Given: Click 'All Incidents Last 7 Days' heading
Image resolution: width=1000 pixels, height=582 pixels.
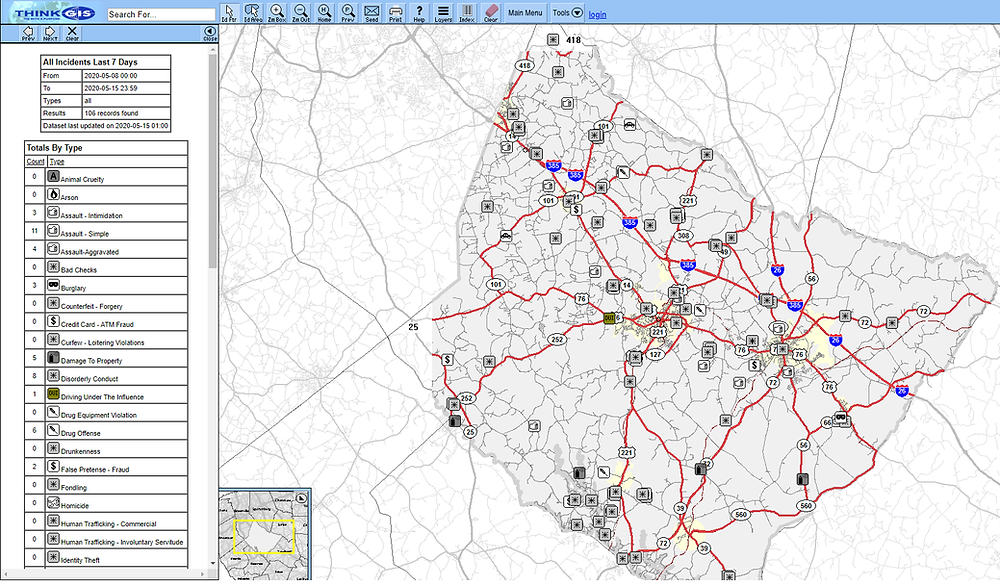Looking at the screenshot, I should [x=90, y=62].
